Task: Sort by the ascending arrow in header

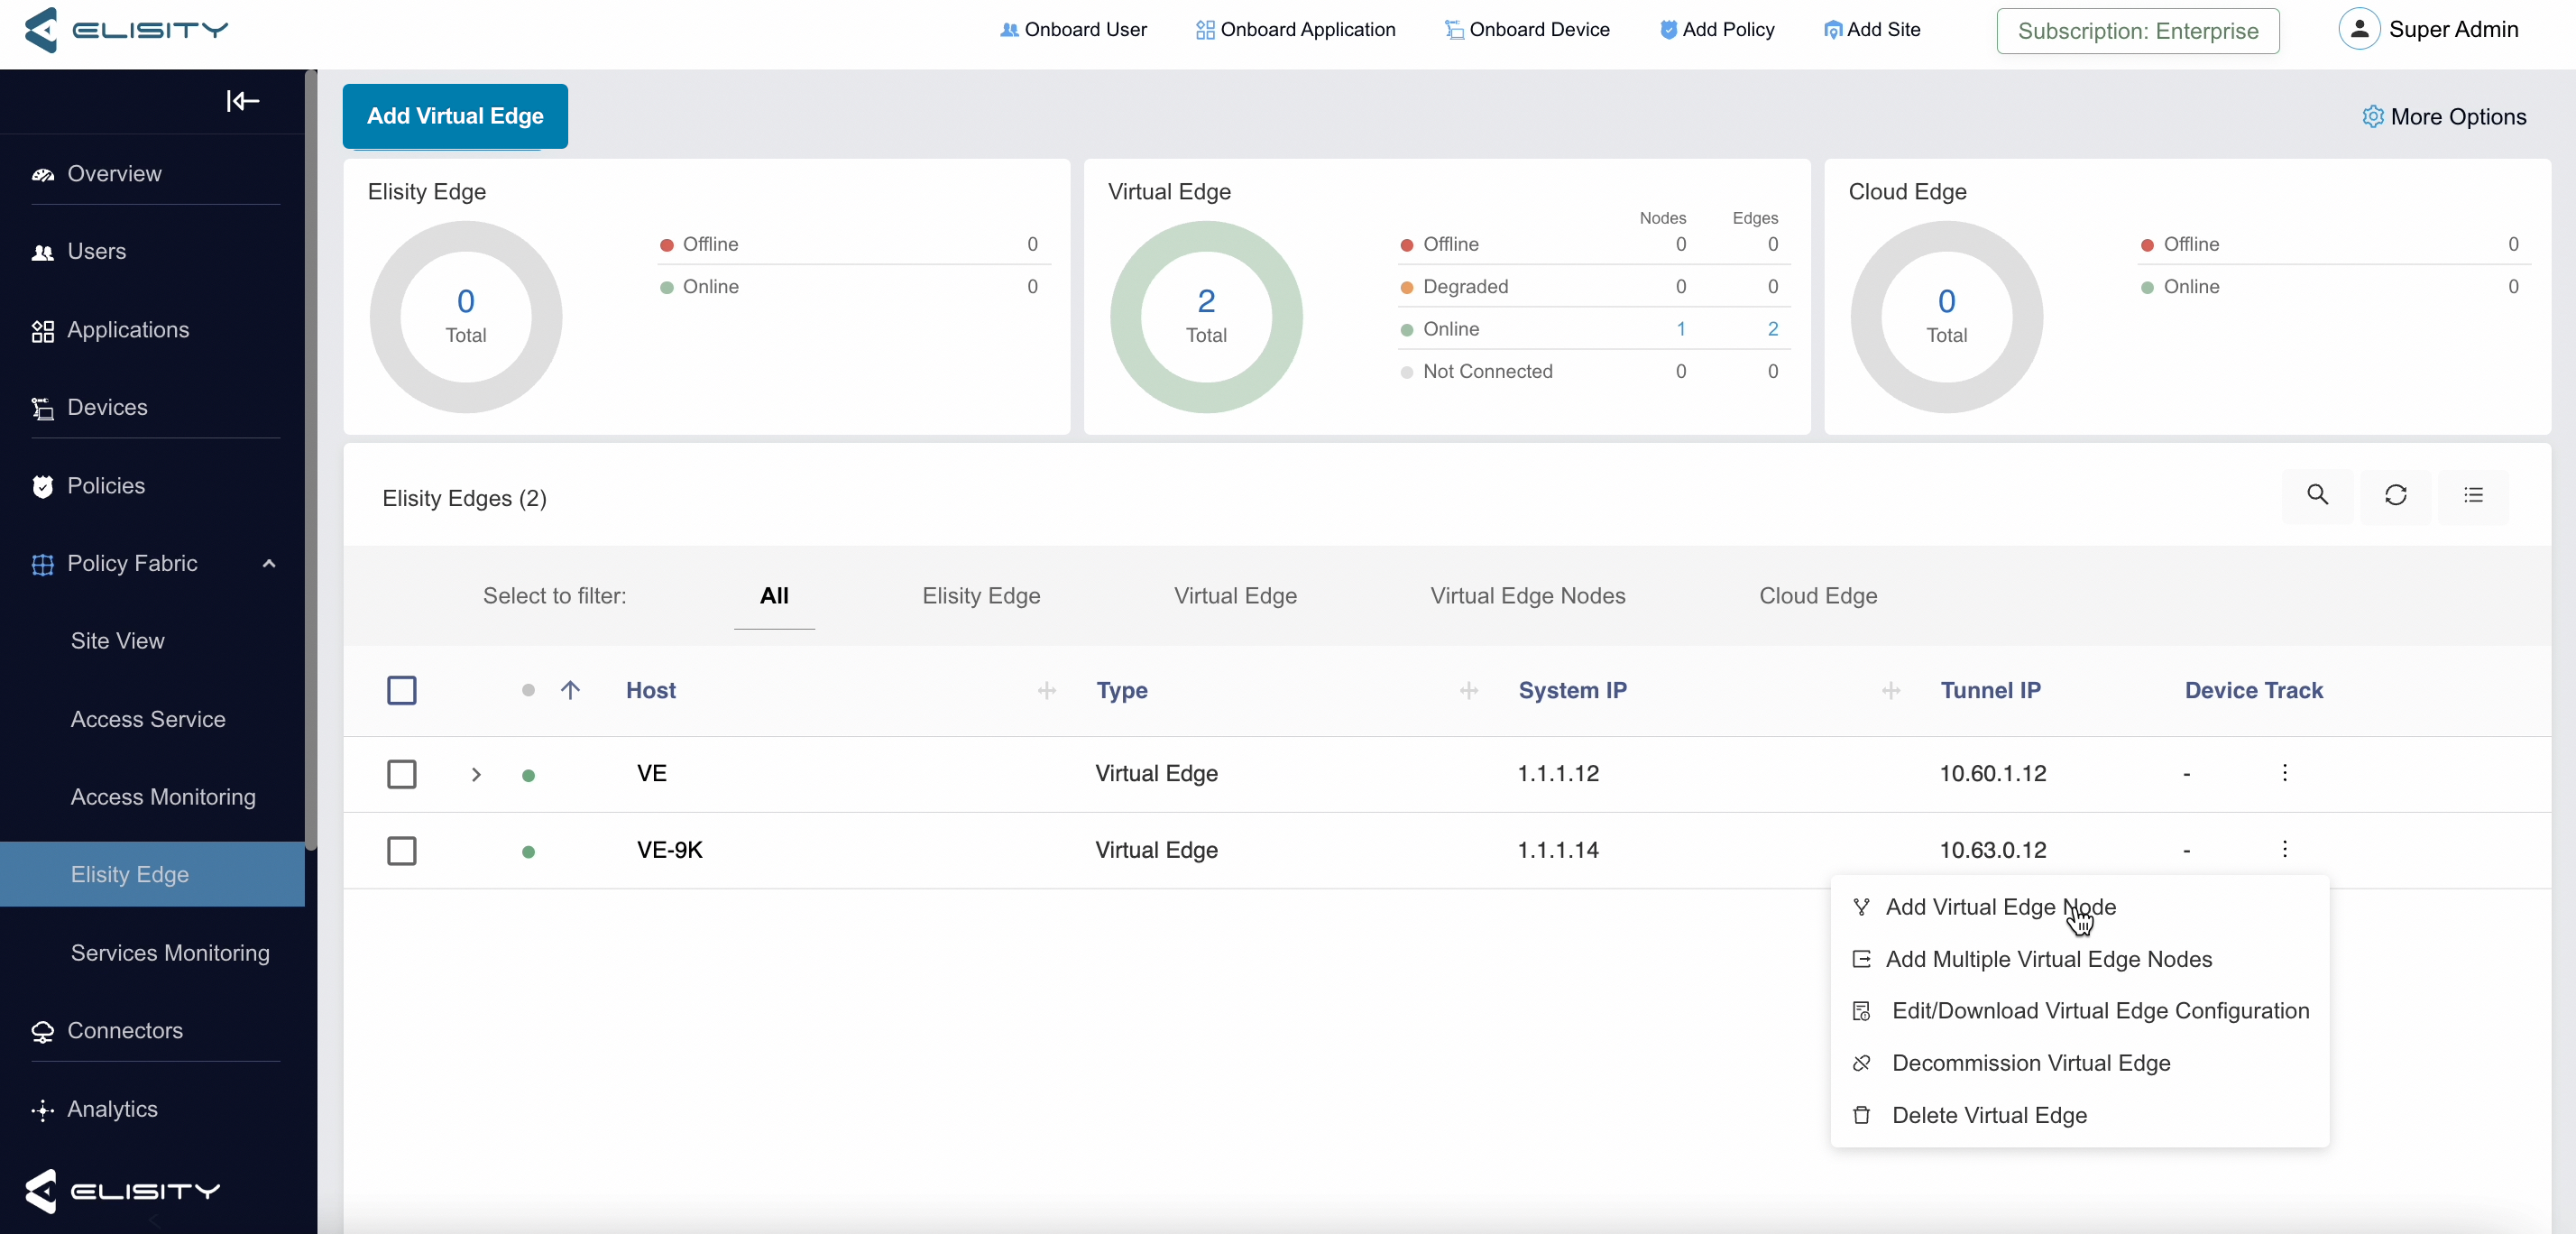Action: (570, 690)
